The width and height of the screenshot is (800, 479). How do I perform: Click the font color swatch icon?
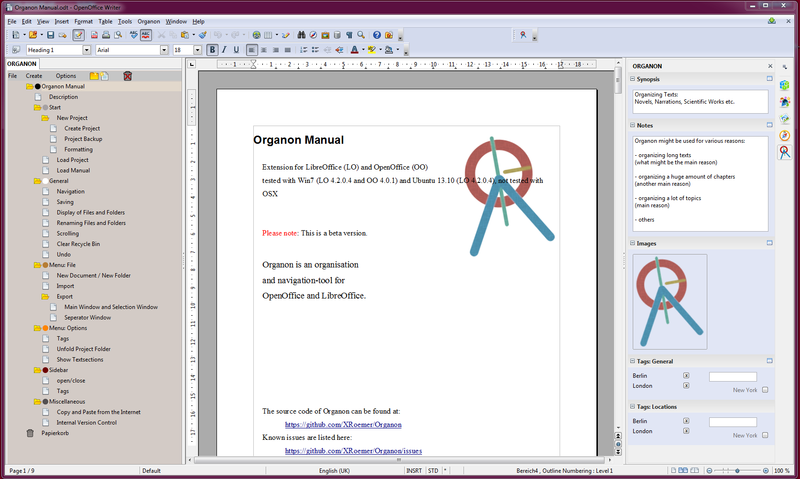pos(355,50)
